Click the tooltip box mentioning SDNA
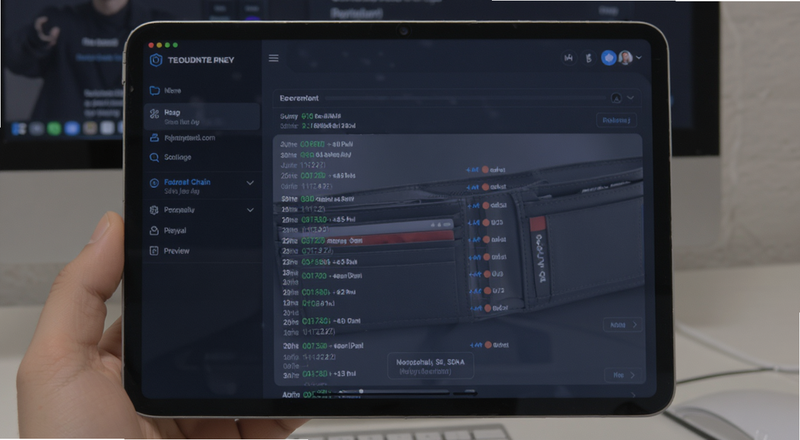 click(431, 366)
